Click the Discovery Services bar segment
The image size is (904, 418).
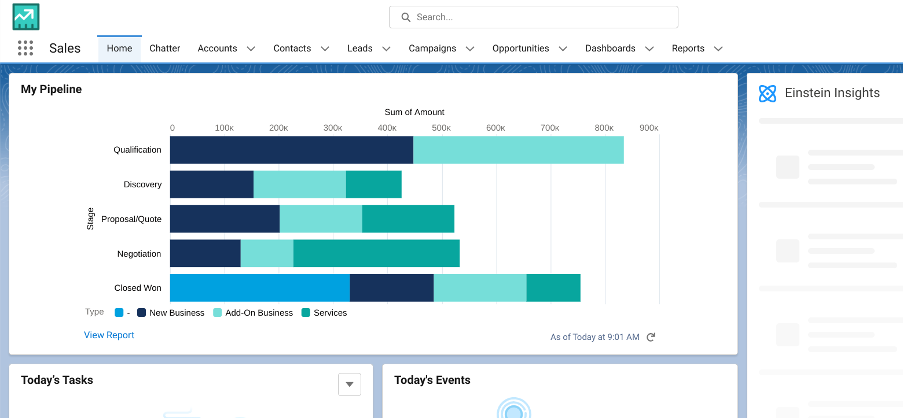[x=374, y=184]
